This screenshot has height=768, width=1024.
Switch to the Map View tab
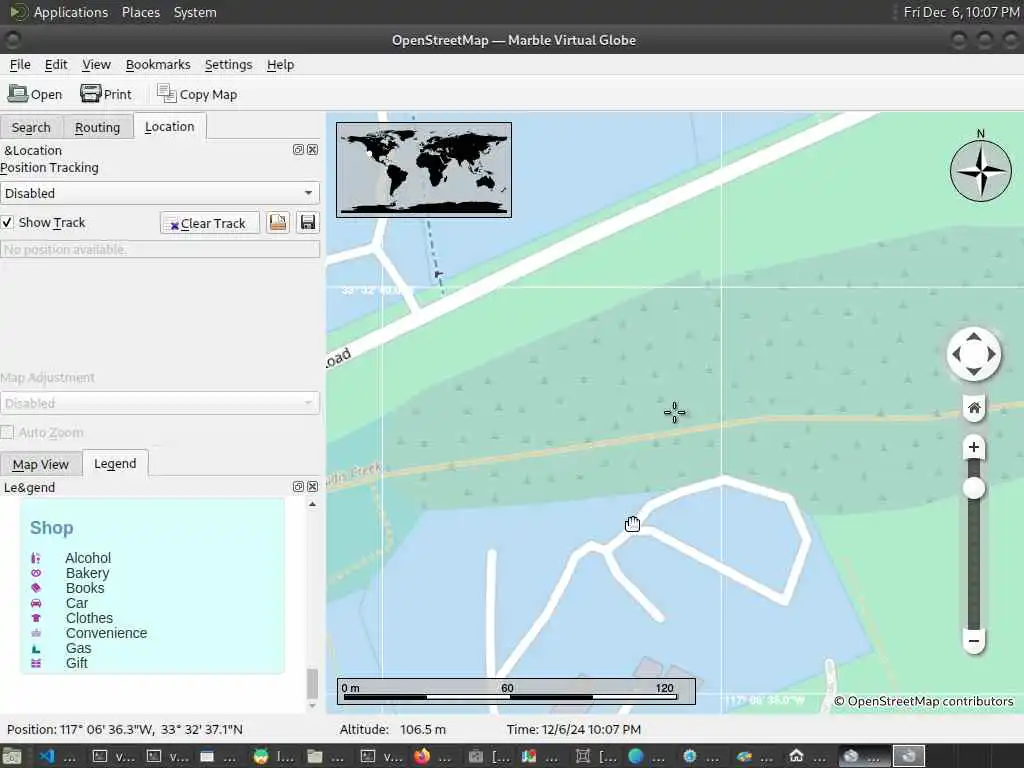click(40, 464)
